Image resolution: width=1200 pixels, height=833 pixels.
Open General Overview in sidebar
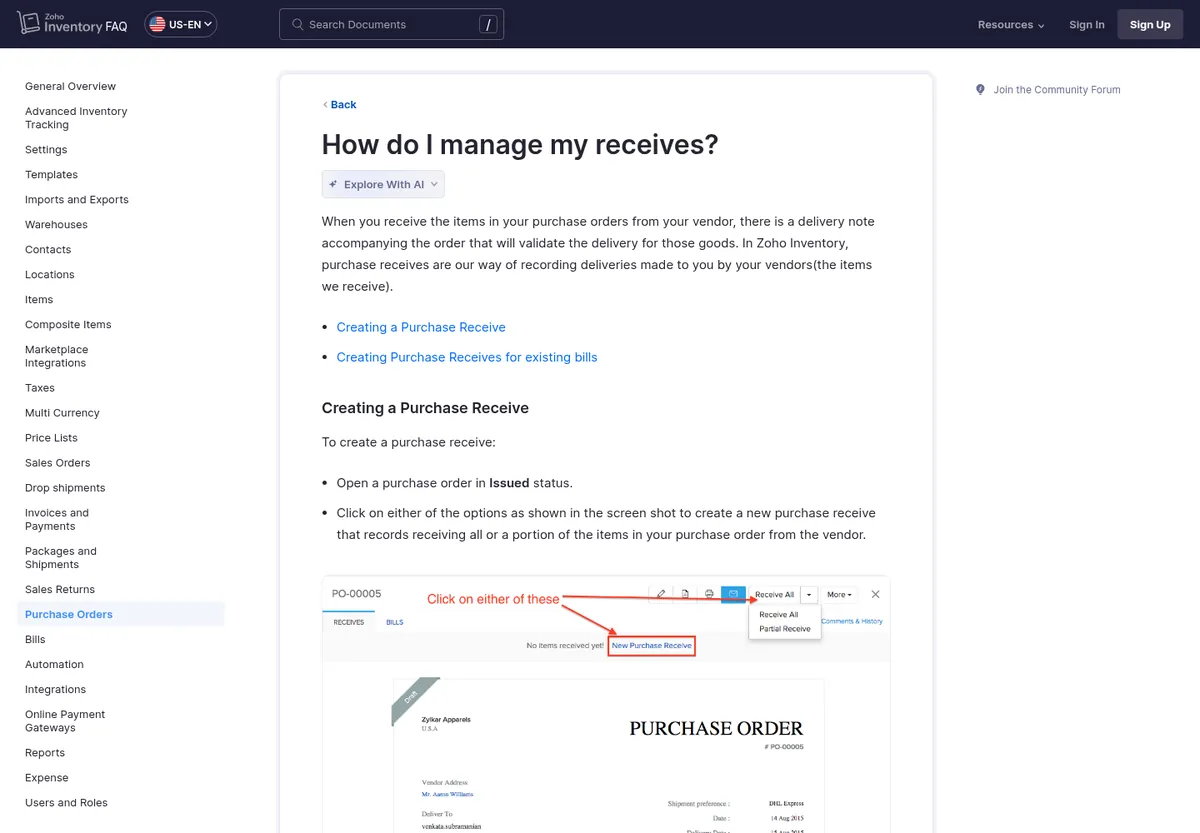coord(70,87)
